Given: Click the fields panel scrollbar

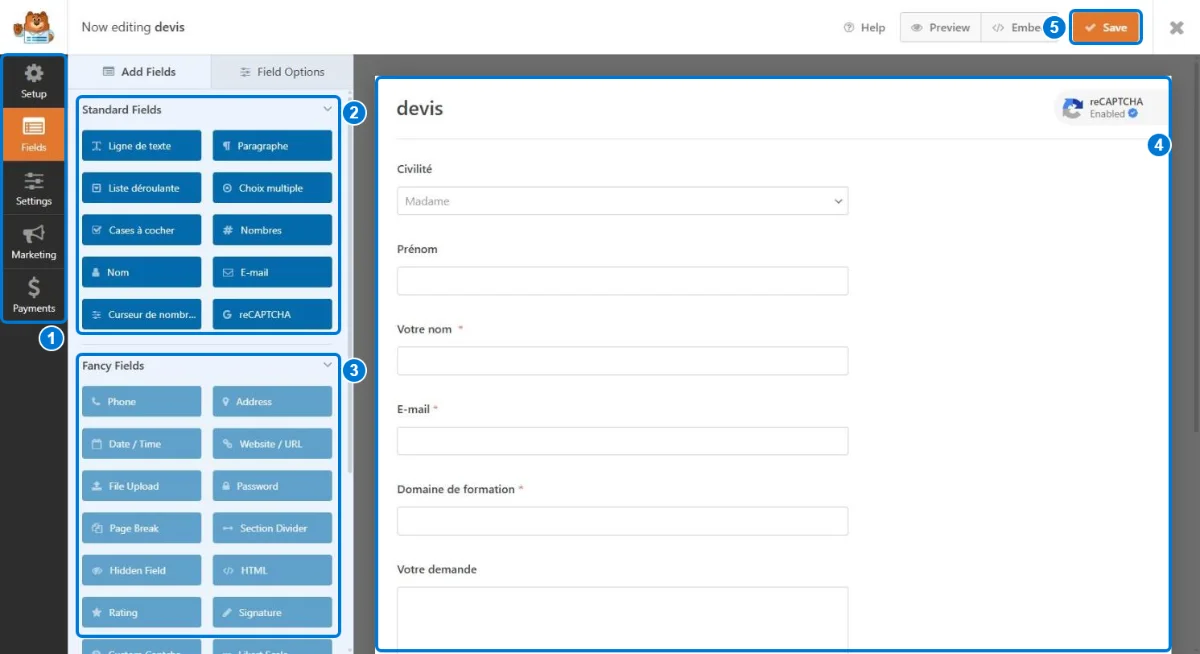Looking at the screenshot, I should 349,285.
